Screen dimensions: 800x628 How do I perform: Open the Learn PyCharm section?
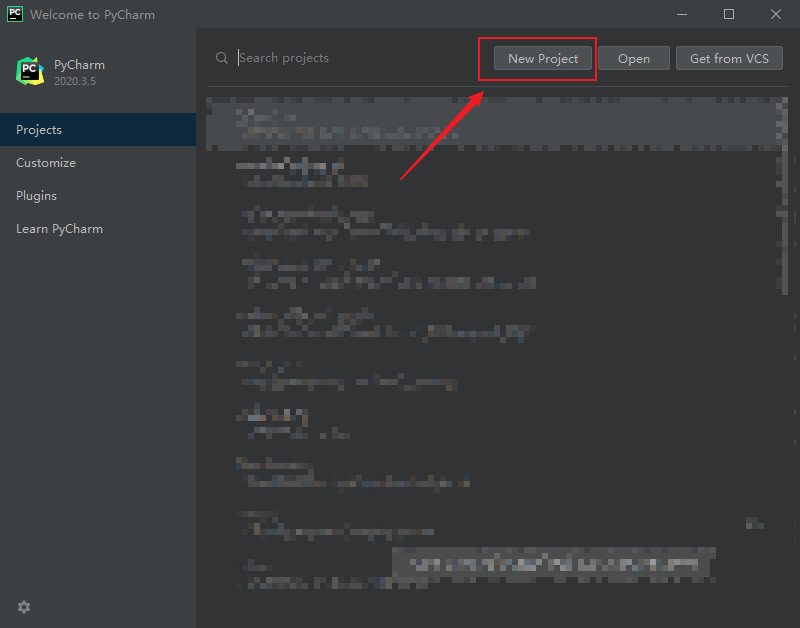tap(98, 229)
